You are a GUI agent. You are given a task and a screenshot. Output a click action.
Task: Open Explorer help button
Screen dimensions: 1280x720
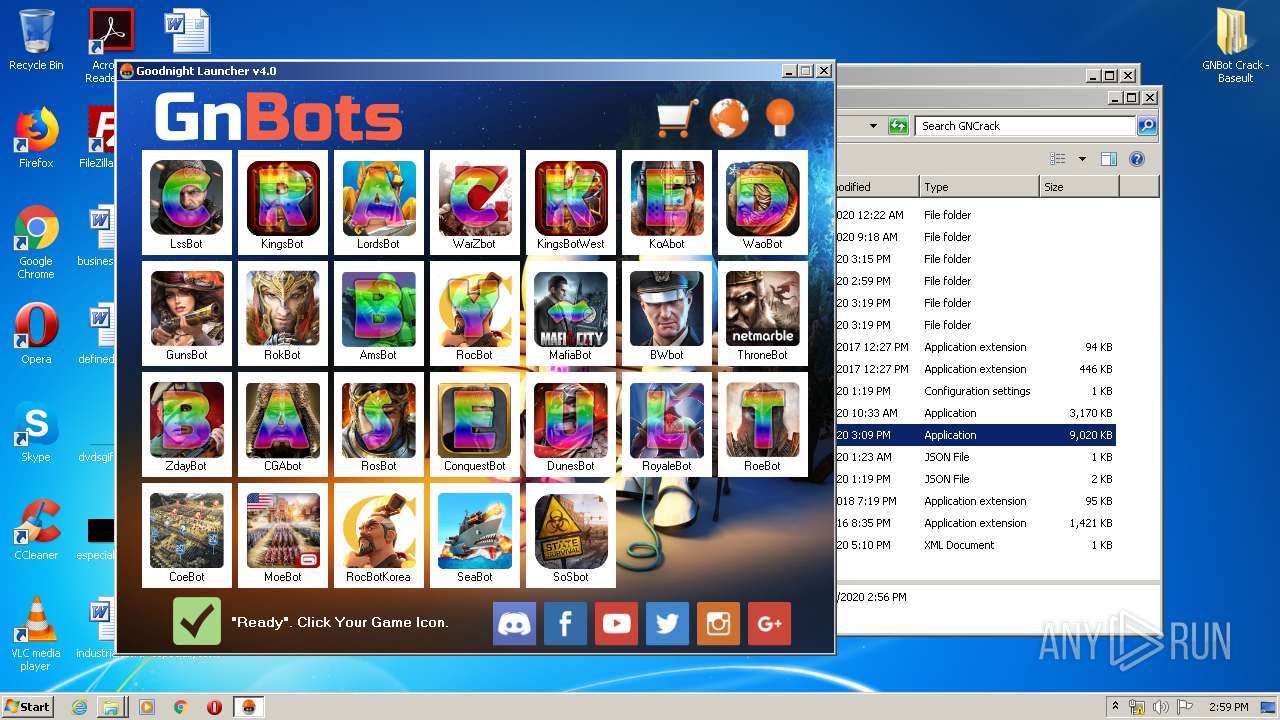[1136, 159]
